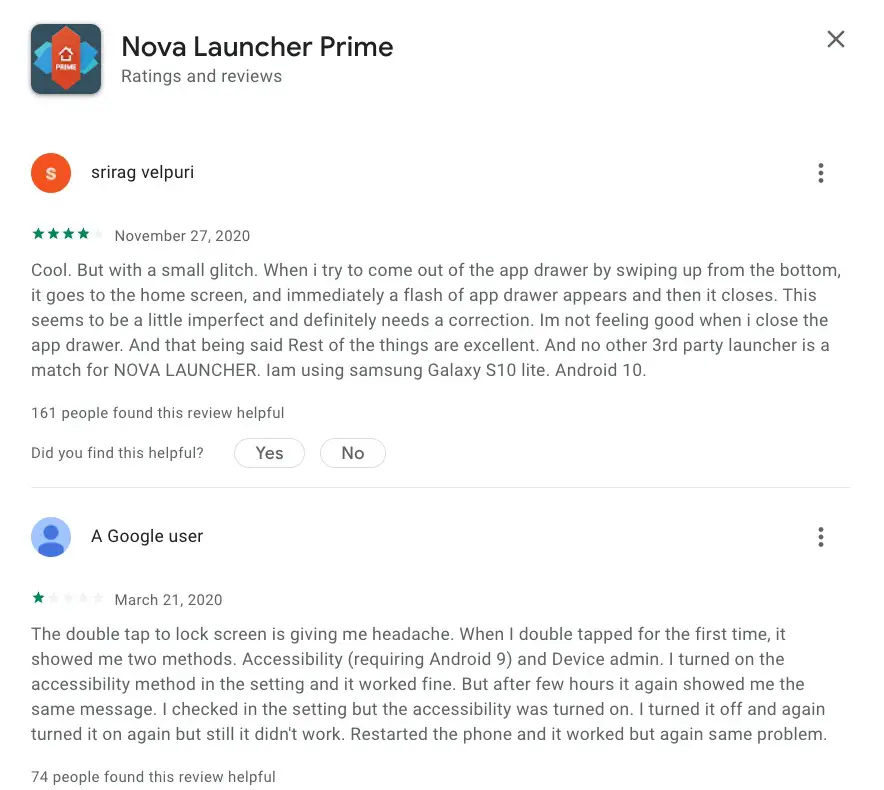Click the 161 people found helpful text

tap(158, 413)
